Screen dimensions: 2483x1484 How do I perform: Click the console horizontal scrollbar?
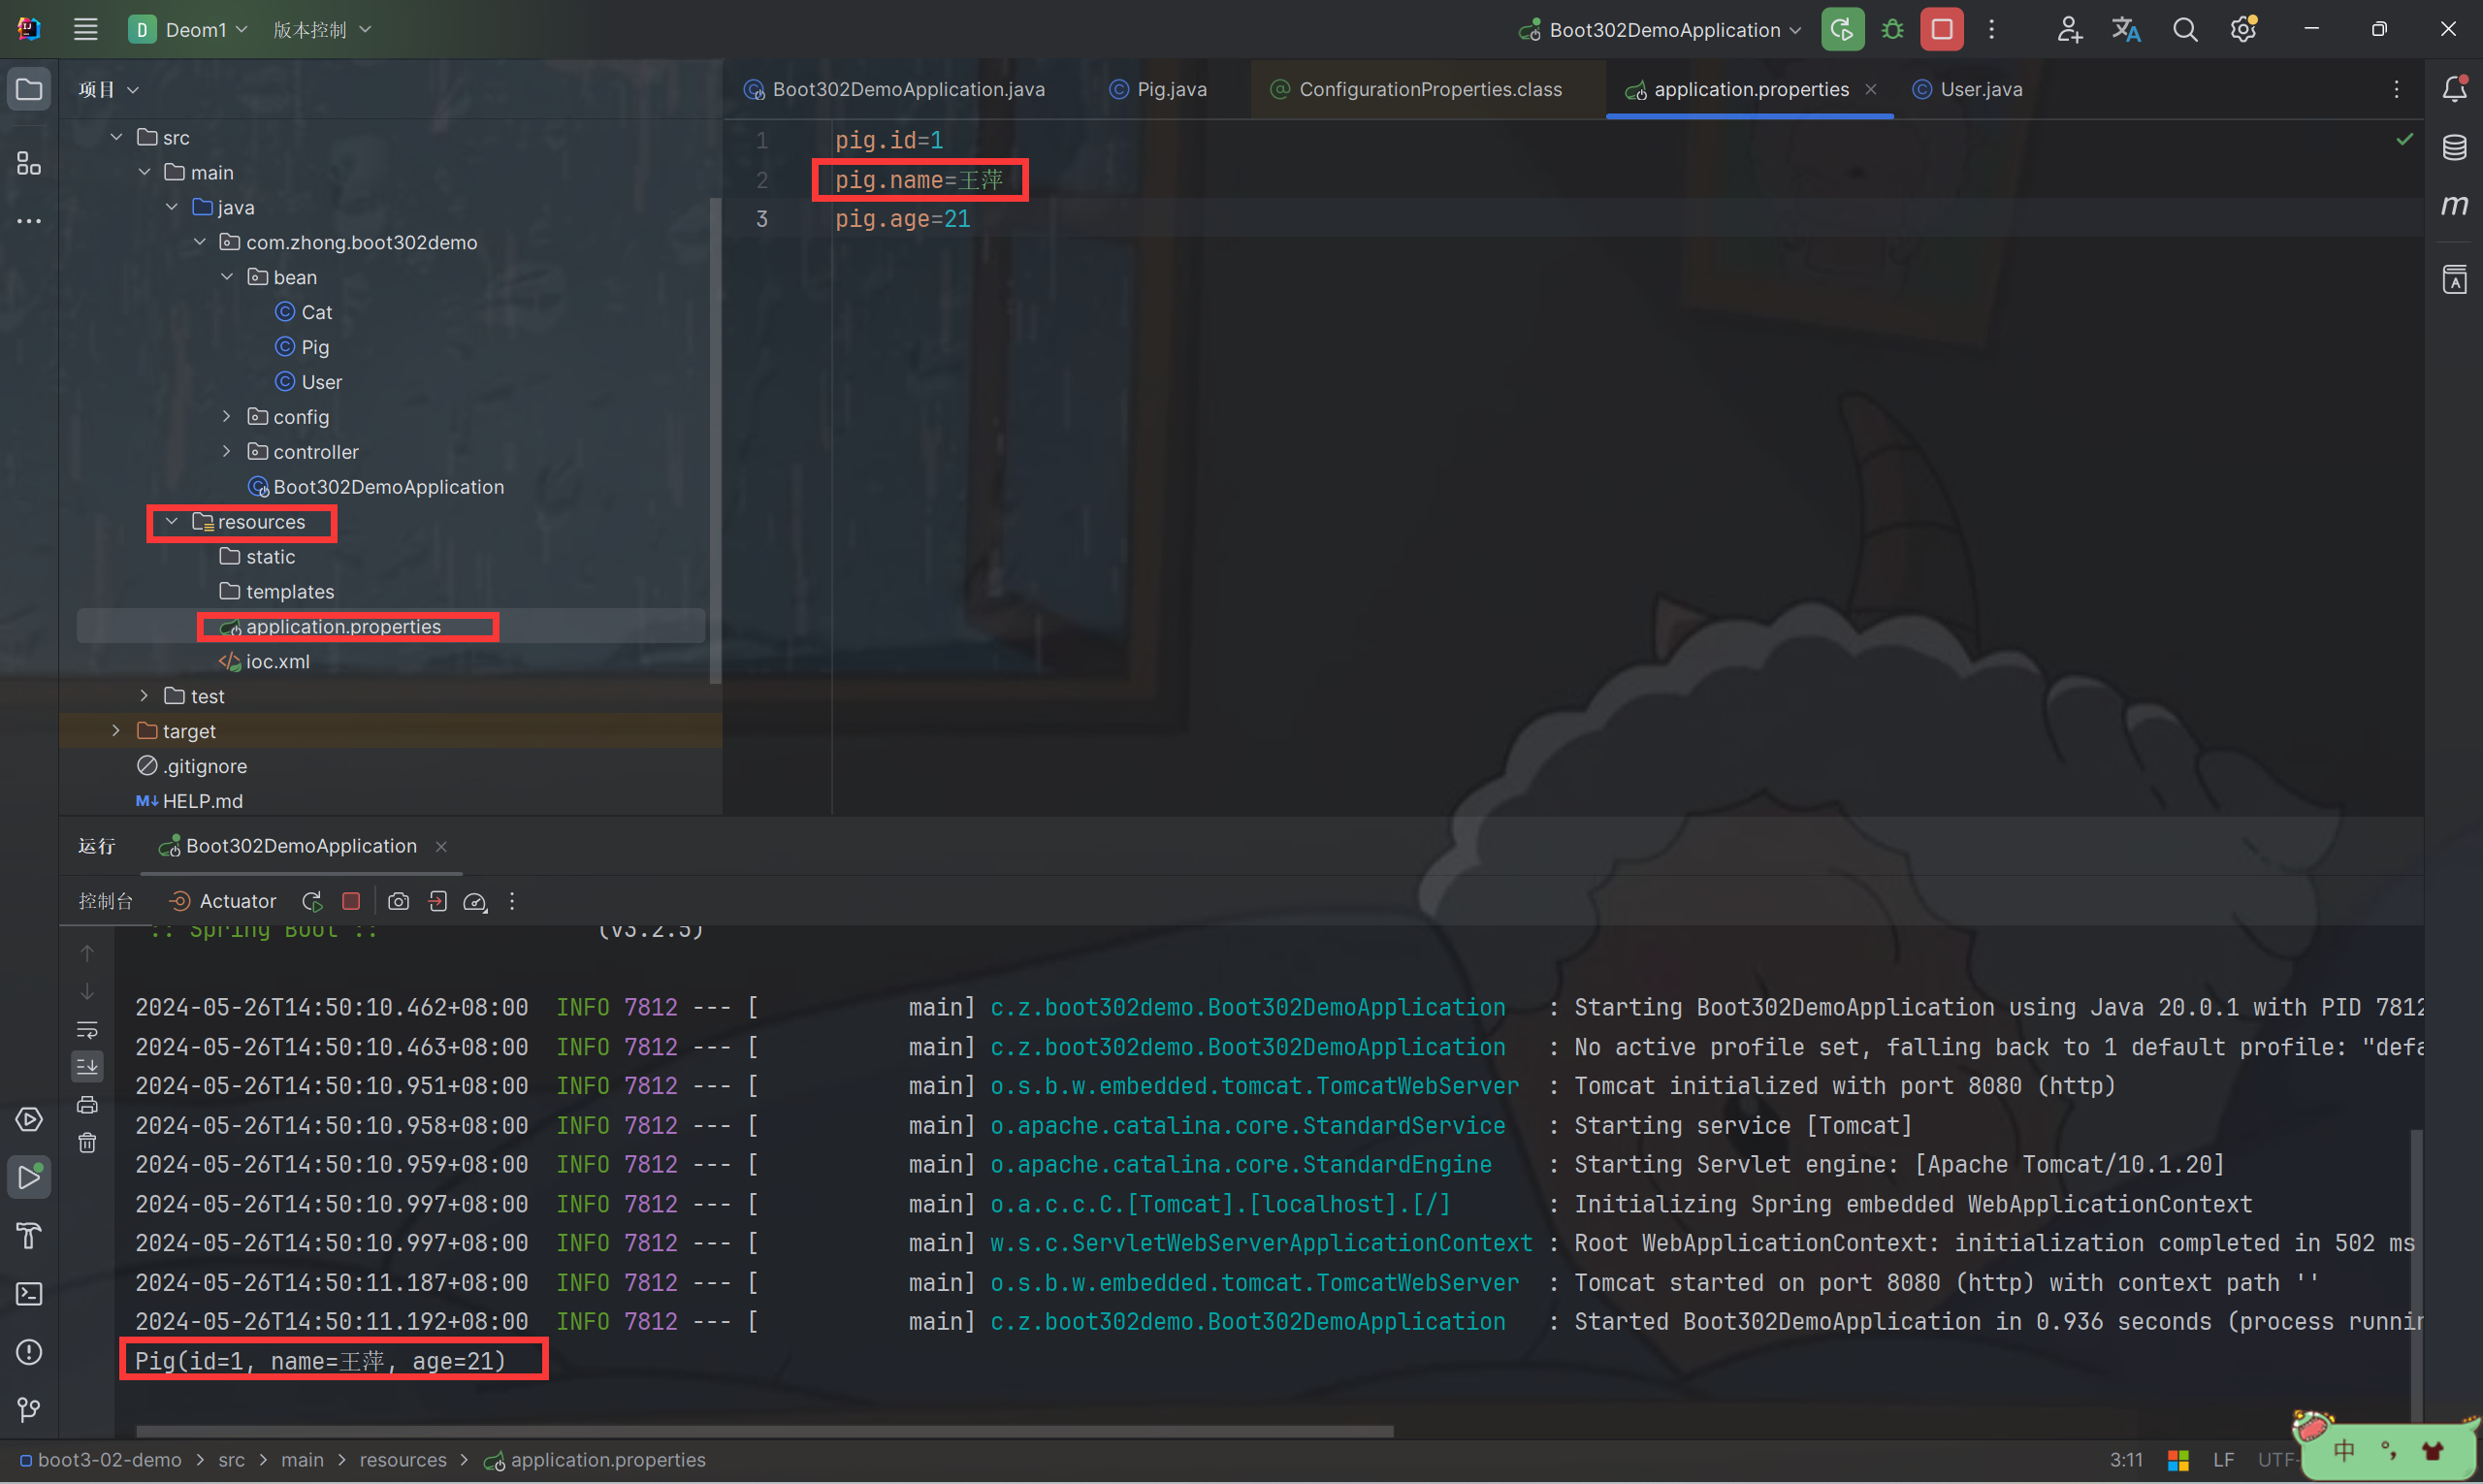[x=764, y=1431]
